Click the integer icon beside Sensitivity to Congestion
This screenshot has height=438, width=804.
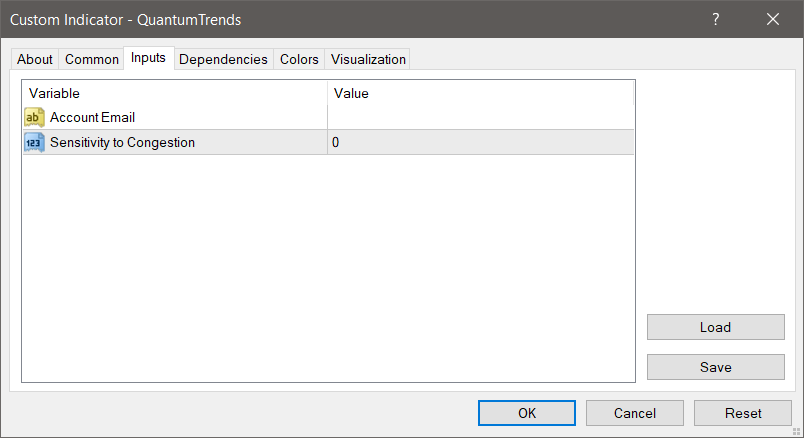(34, 142)
